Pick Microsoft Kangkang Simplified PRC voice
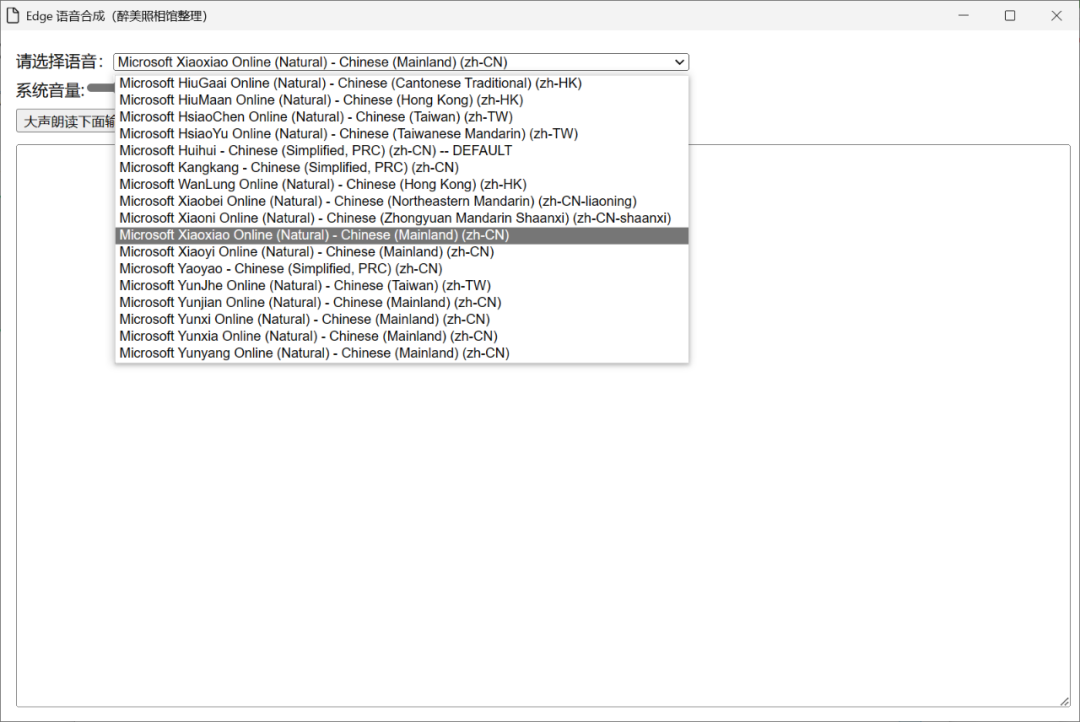The image size is (1080, 722). point(402,167)
